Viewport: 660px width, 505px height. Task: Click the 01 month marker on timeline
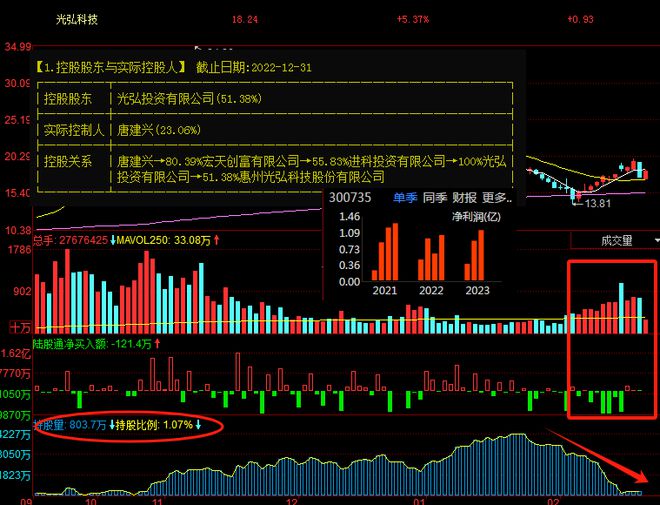point(419,501)
